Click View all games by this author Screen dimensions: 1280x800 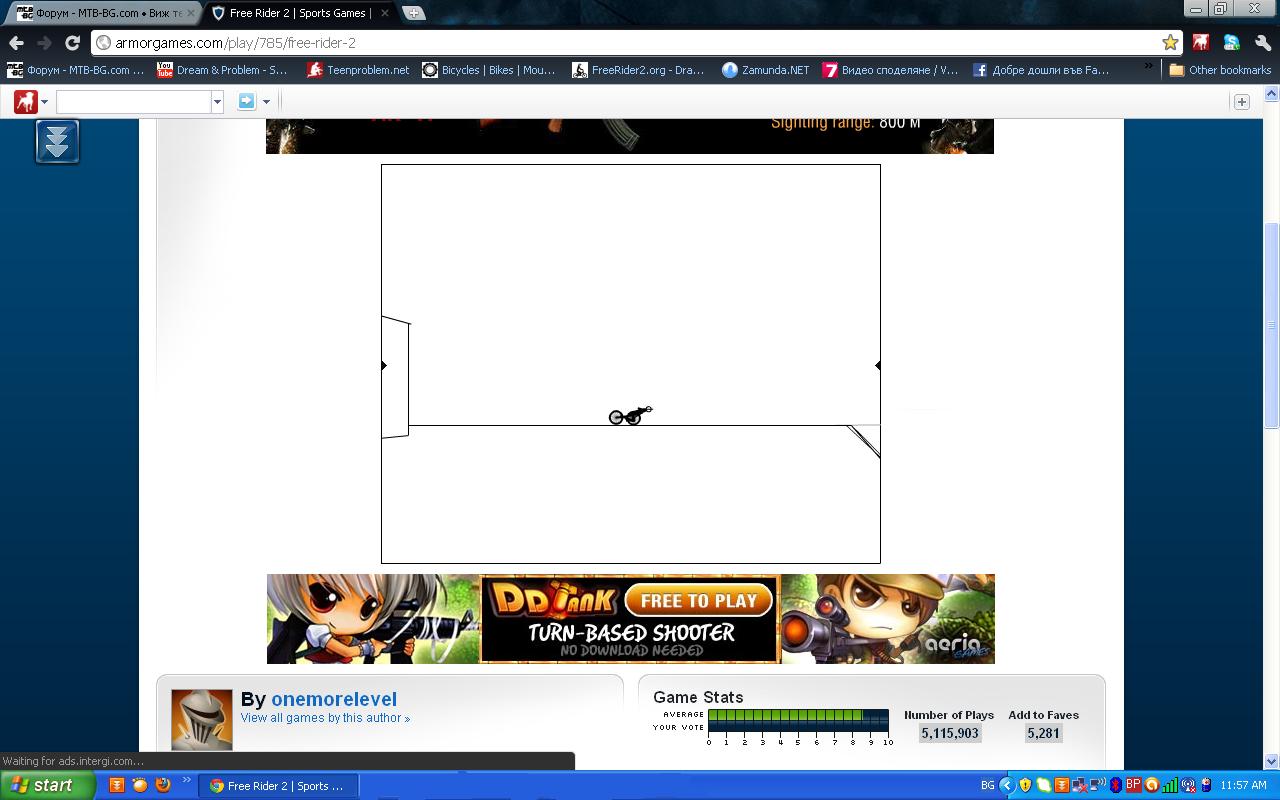(324, 718)
